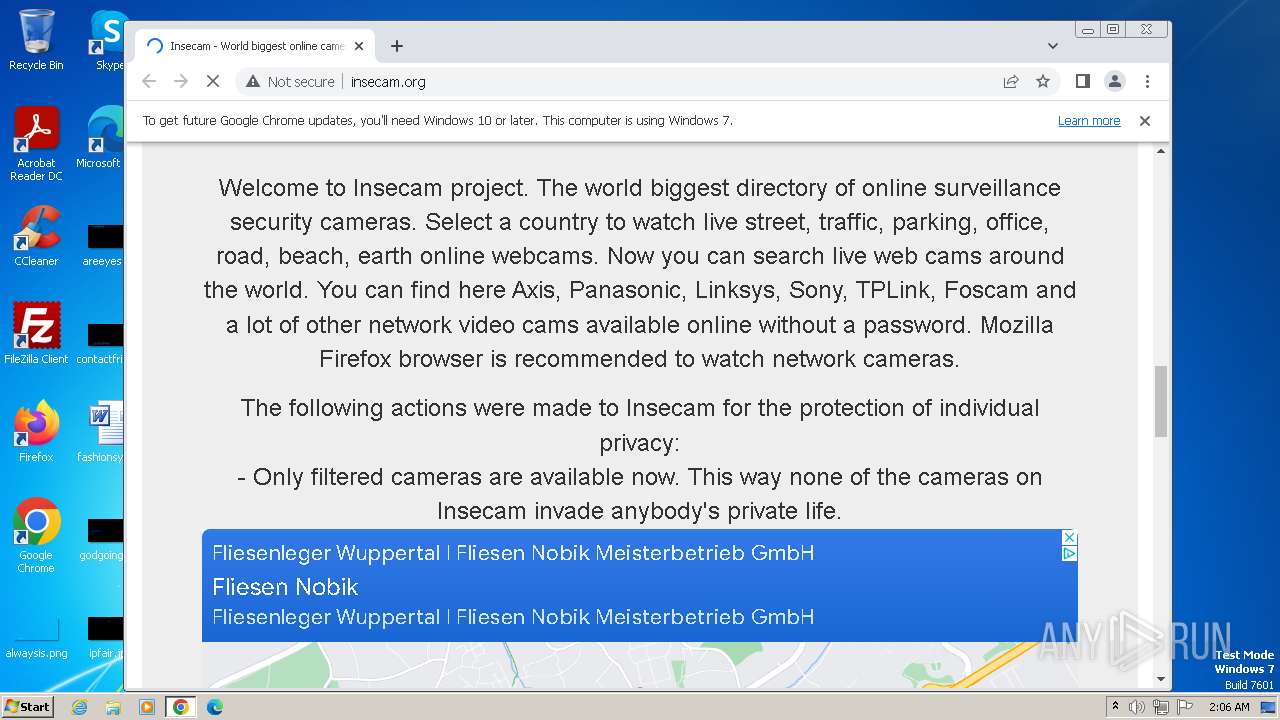Open Recycle Bin on desktop
The image size is (1280, 720).
click(36, 40)
